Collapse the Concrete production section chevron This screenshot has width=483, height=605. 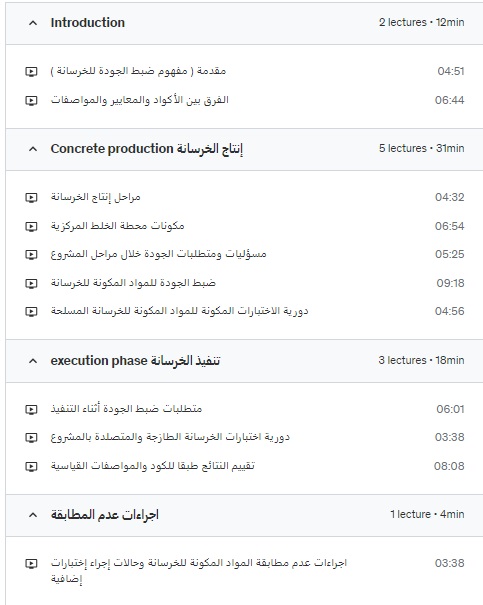click(x=33, y=149)
